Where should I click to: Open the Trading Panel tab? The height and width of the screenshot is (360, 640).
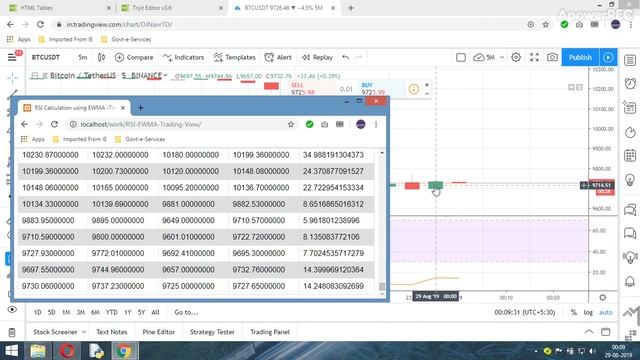(270, 332)
